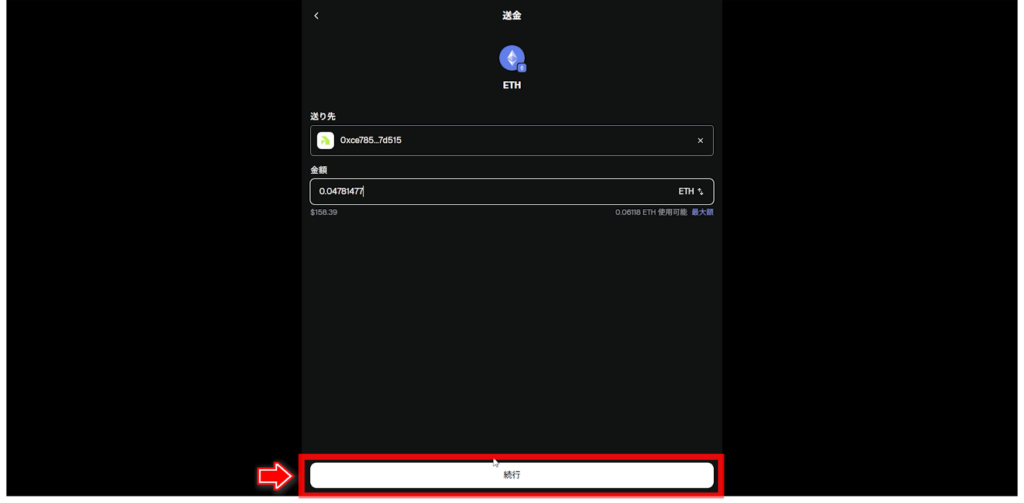The width and height of the screenshot is (1024, 503).
Task: Click the round Ethereum coin logo
Action: pyautogui.click(x=511, y=57)
